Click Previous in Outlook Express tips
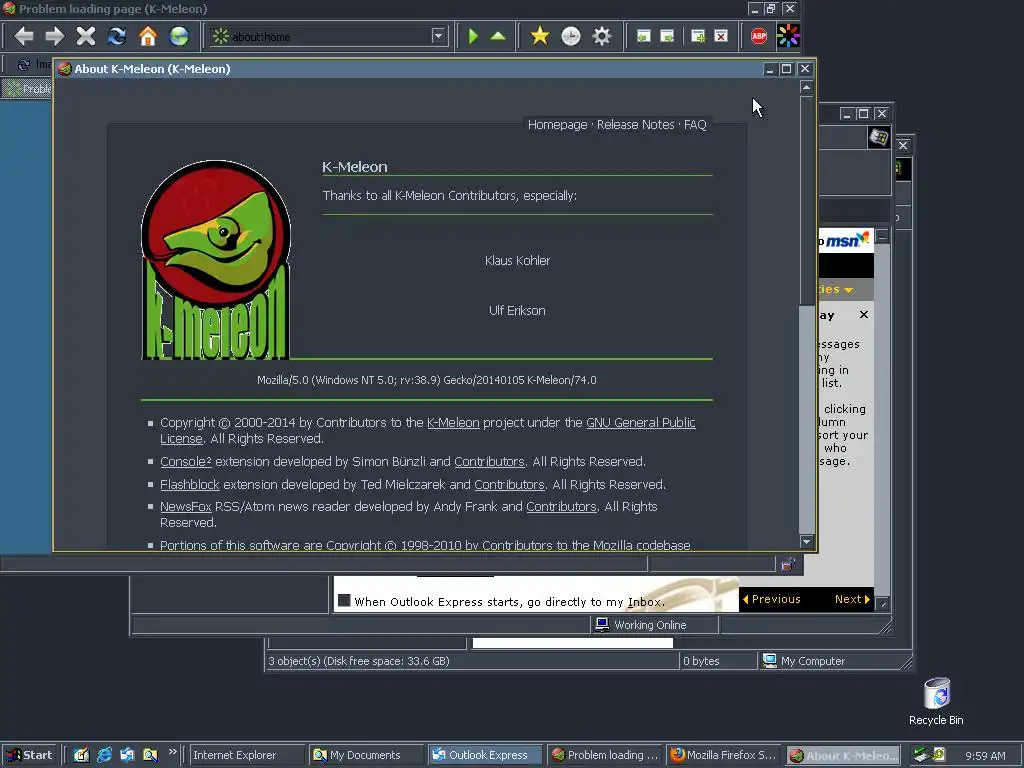Screen dimensions: 1024x768 pos(771,599)
